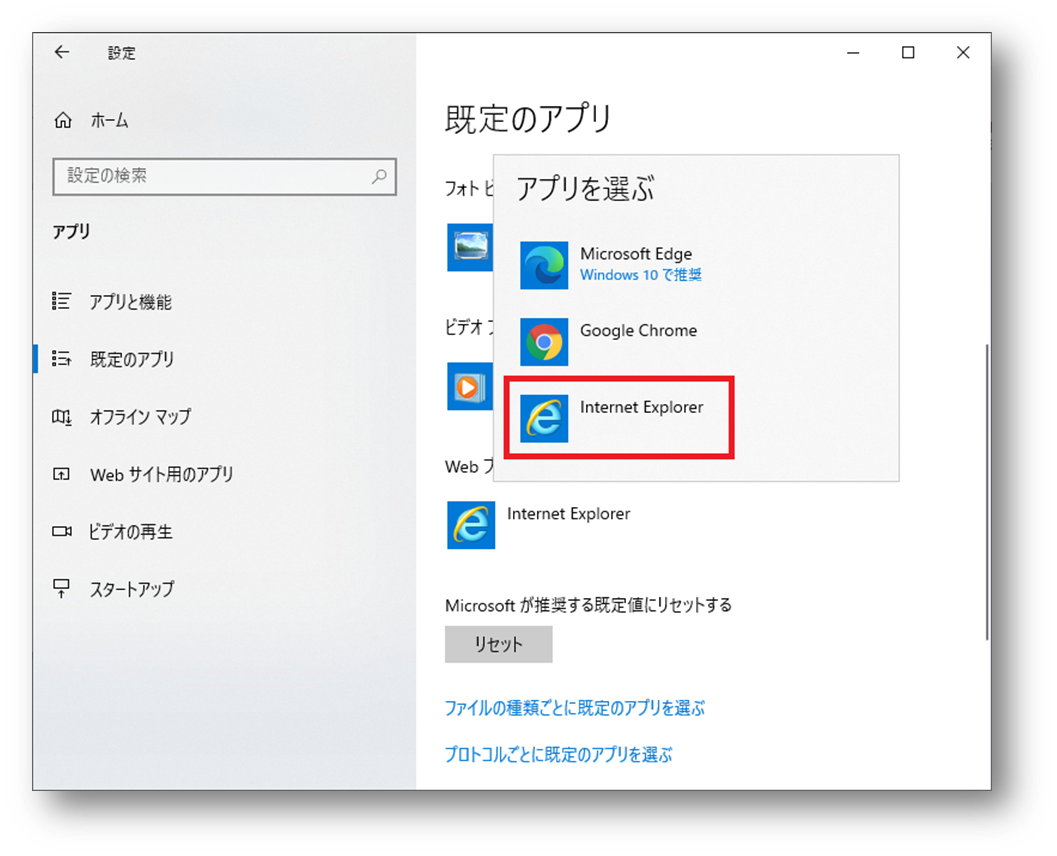Choose Google Chrome in the app picker

coord(696,341)
